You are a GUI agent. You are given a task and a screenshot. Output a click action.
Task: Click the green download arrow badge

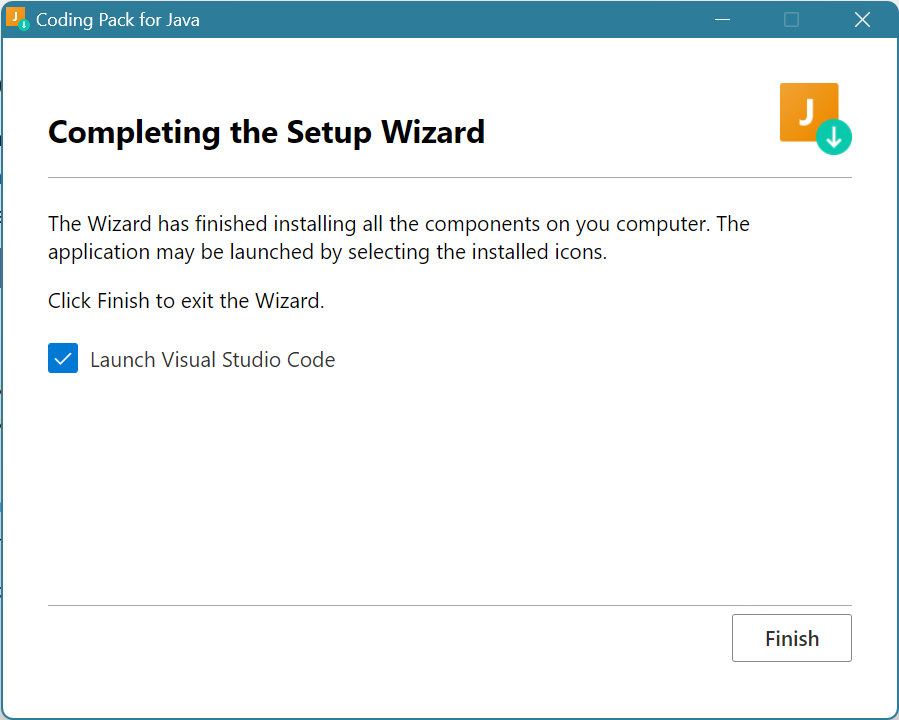[x=833, y=137]
